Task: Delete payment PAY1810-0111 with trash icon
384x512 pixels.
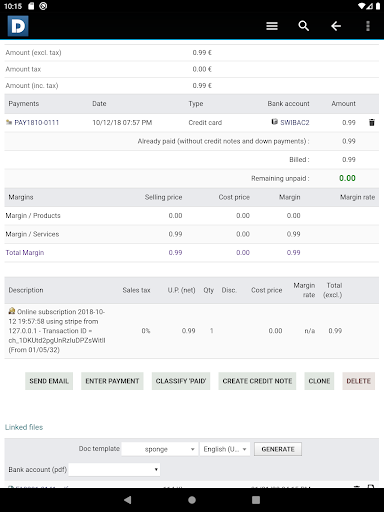Action: (x=372, y=122)
